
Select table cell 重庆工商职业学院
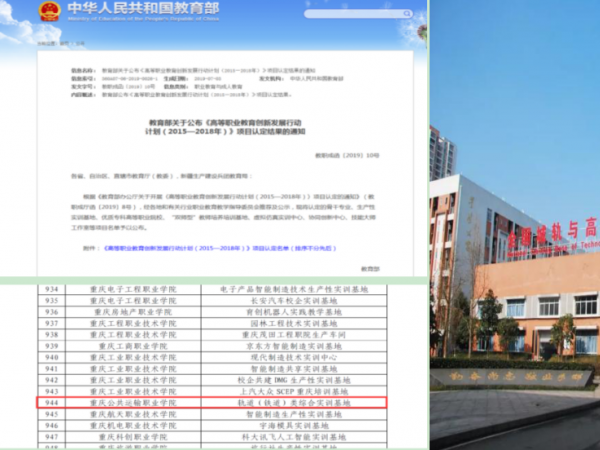pyautogui.click(x=133, y=346)
